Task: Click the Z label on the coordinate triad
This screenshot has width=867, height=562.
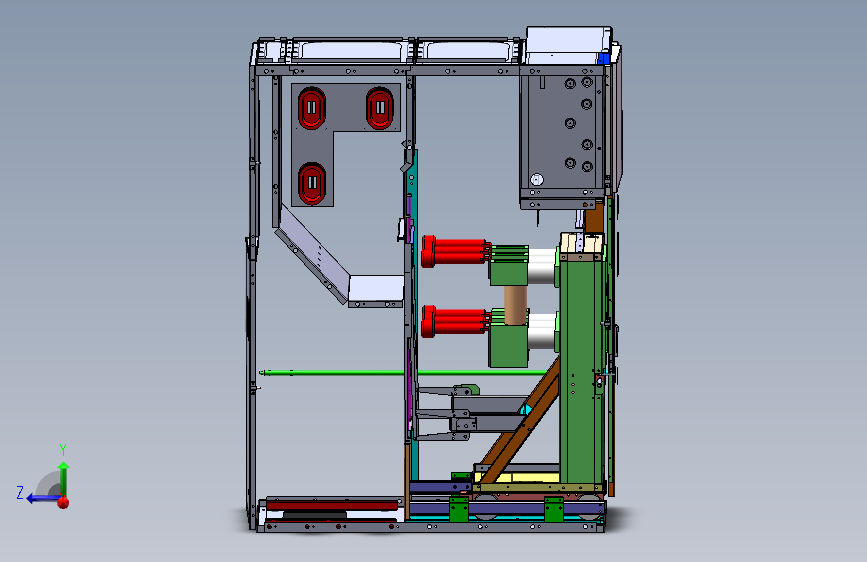Action: point(20,492)
